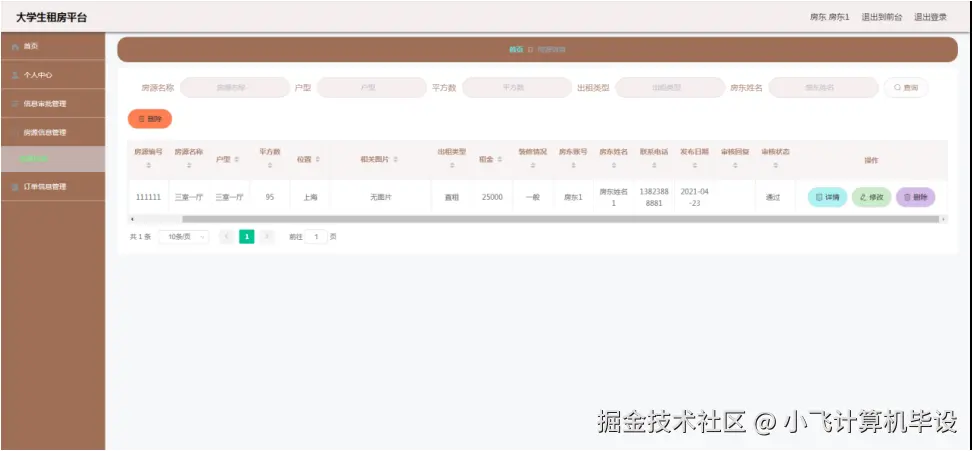Expand the 订单信息管理 sidebar menu
The height and width of the screenshot is (451, 973).
coord(53,187)
